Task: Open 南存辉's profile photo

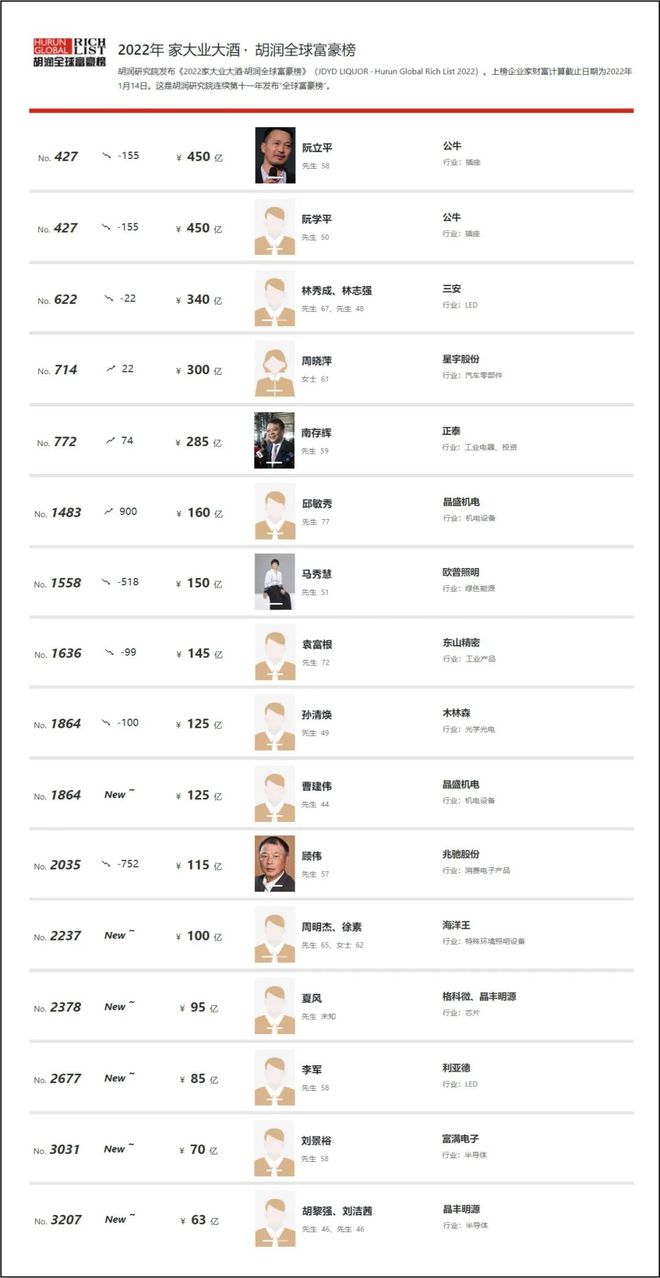Action: click(275, 441)
